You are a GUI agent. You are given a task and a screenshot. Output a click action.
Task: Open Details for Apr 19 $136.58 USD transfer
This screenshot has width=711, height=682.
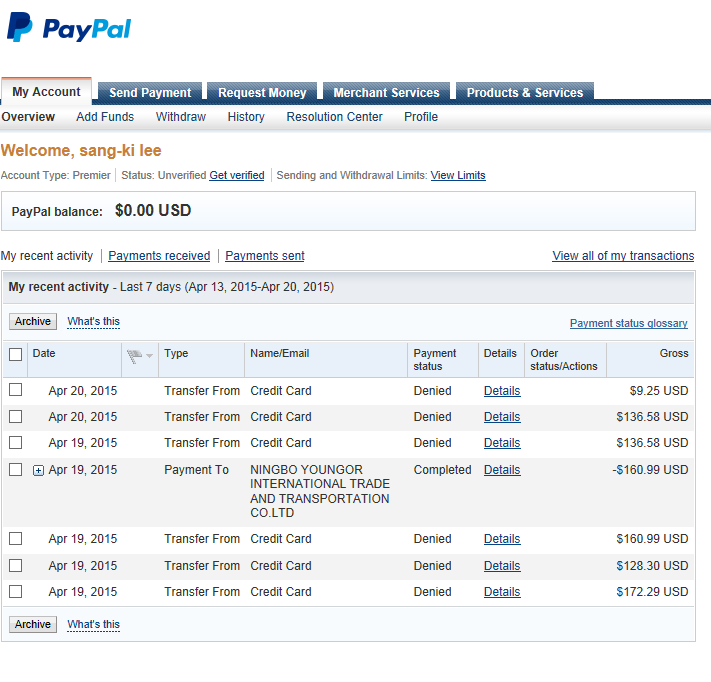[502, 443]
